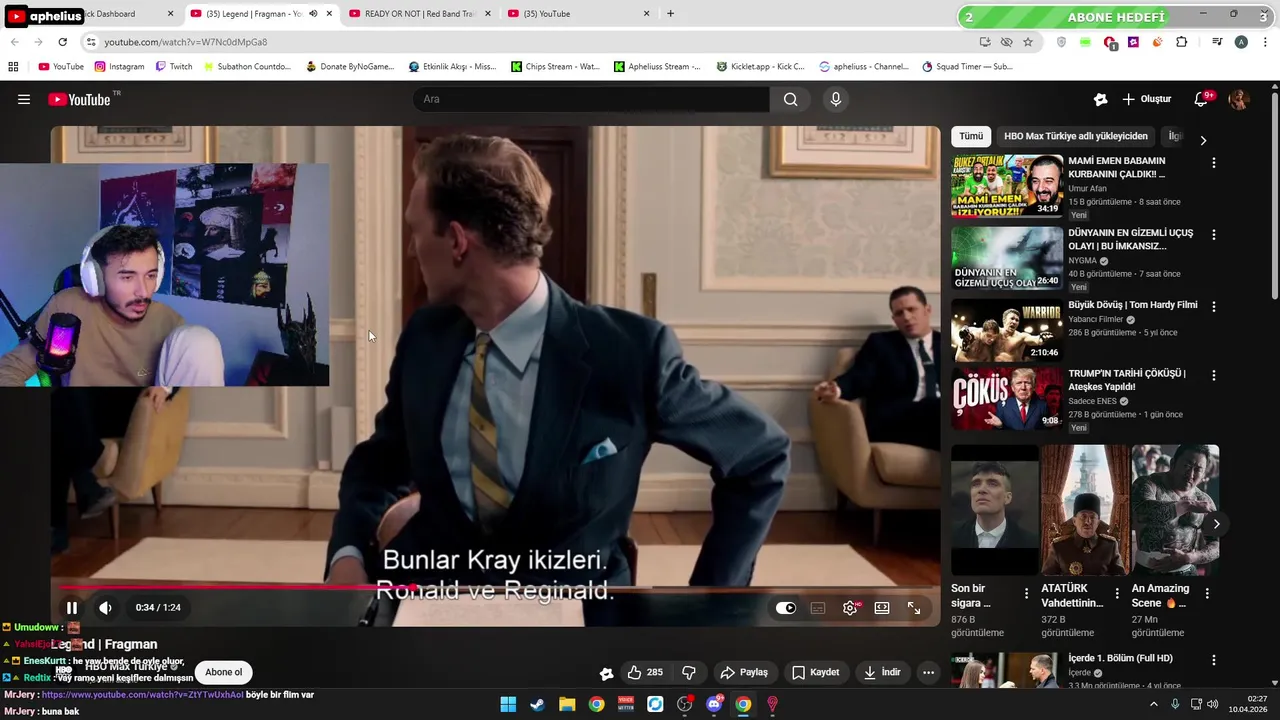Like the video with thumbs up

[645, 672]
